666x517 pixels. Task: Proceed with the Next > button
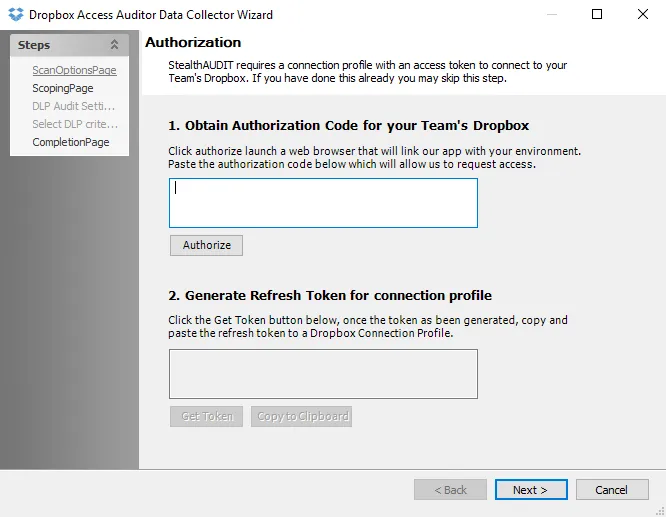coord(531,490)
